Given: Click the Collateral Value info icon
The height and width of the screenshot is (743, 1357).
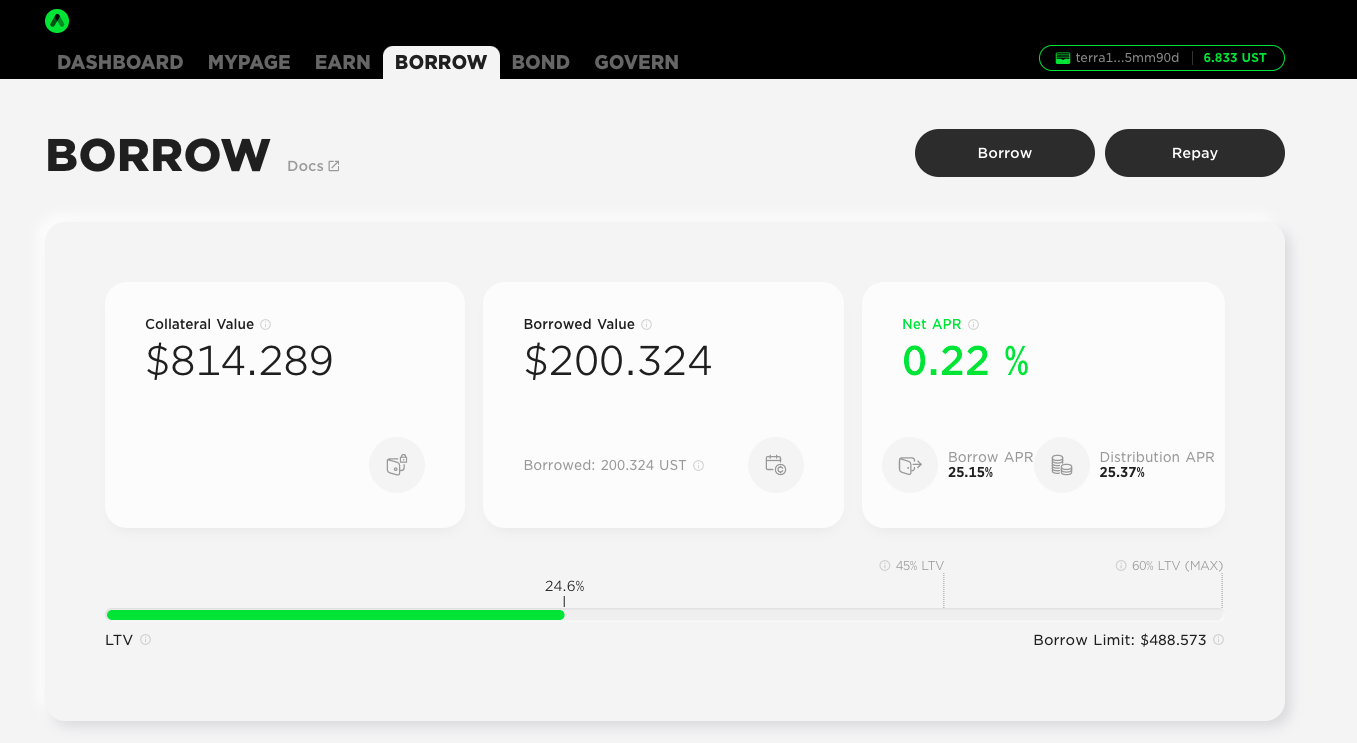Looking at the screenshot, I should 266,324.
